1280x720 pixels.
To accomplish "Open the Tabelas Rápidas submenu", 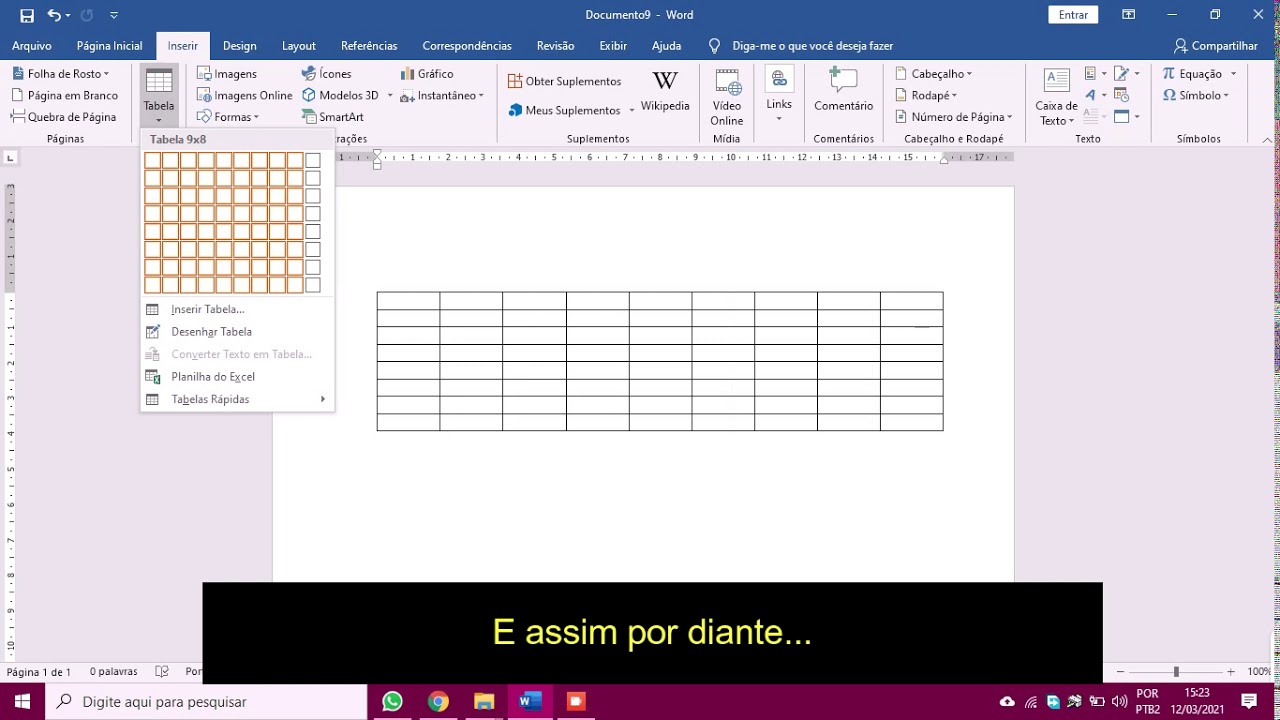I will point(237,400).
